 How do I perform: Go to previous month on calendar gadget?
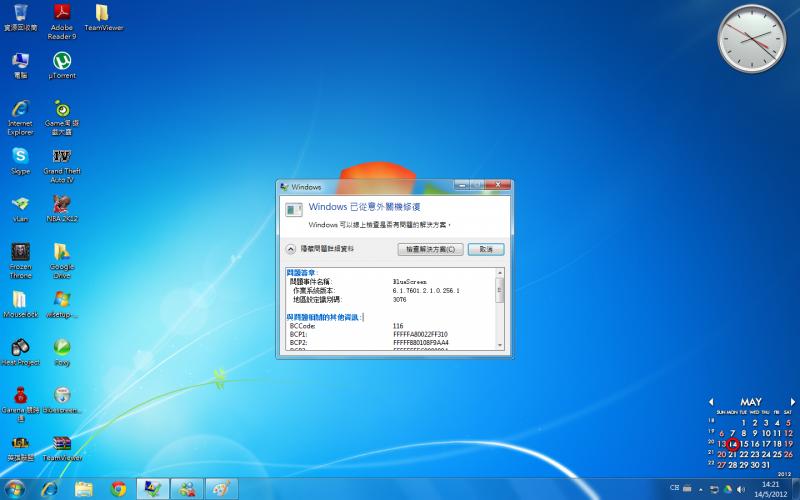[x=711, y=402]
